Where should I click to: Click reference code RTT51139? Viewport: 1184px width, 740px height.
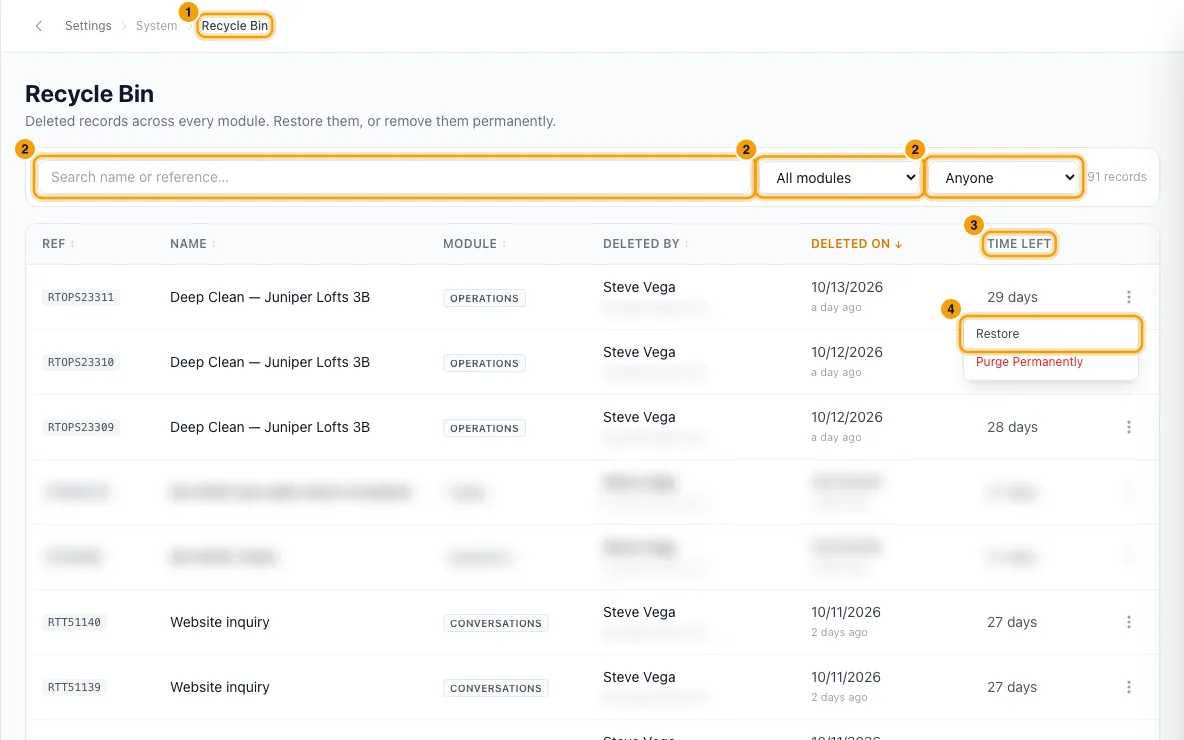(x=74, y=687)
